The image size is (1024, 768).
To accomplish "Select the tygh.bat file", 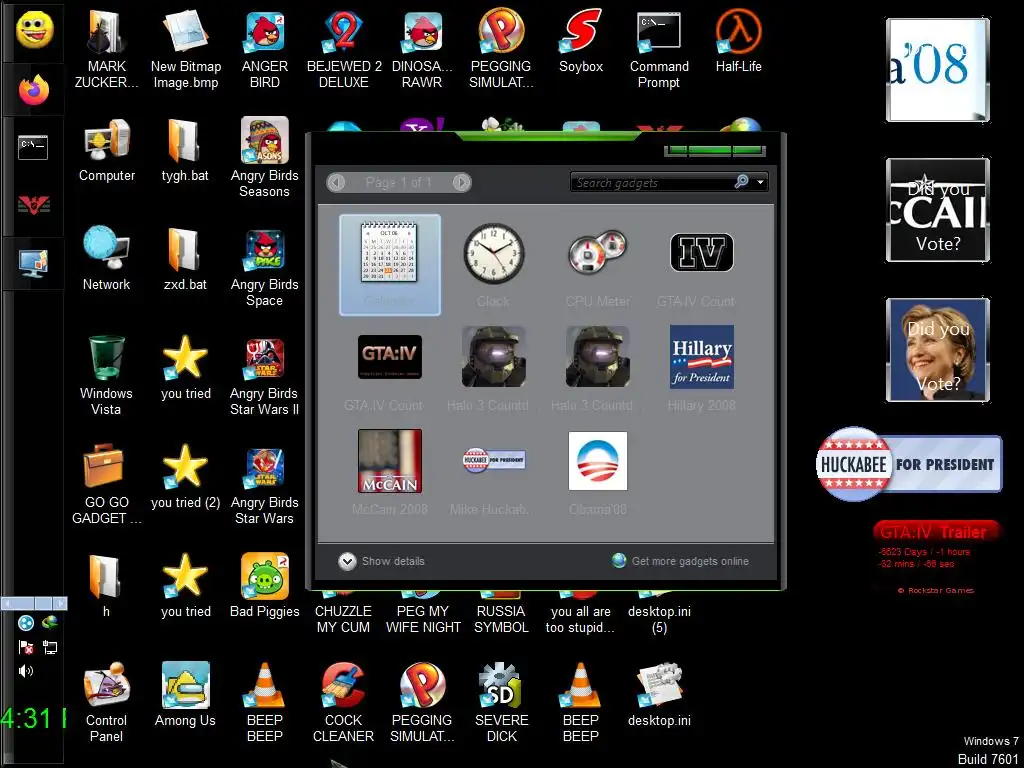I will pos(185,151).
